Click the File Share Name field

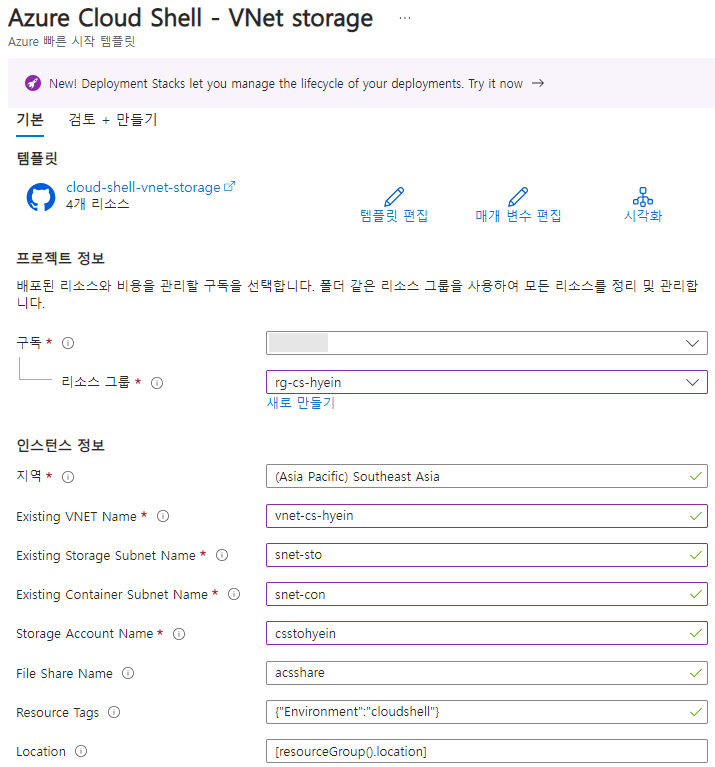[x=487, y=673]
